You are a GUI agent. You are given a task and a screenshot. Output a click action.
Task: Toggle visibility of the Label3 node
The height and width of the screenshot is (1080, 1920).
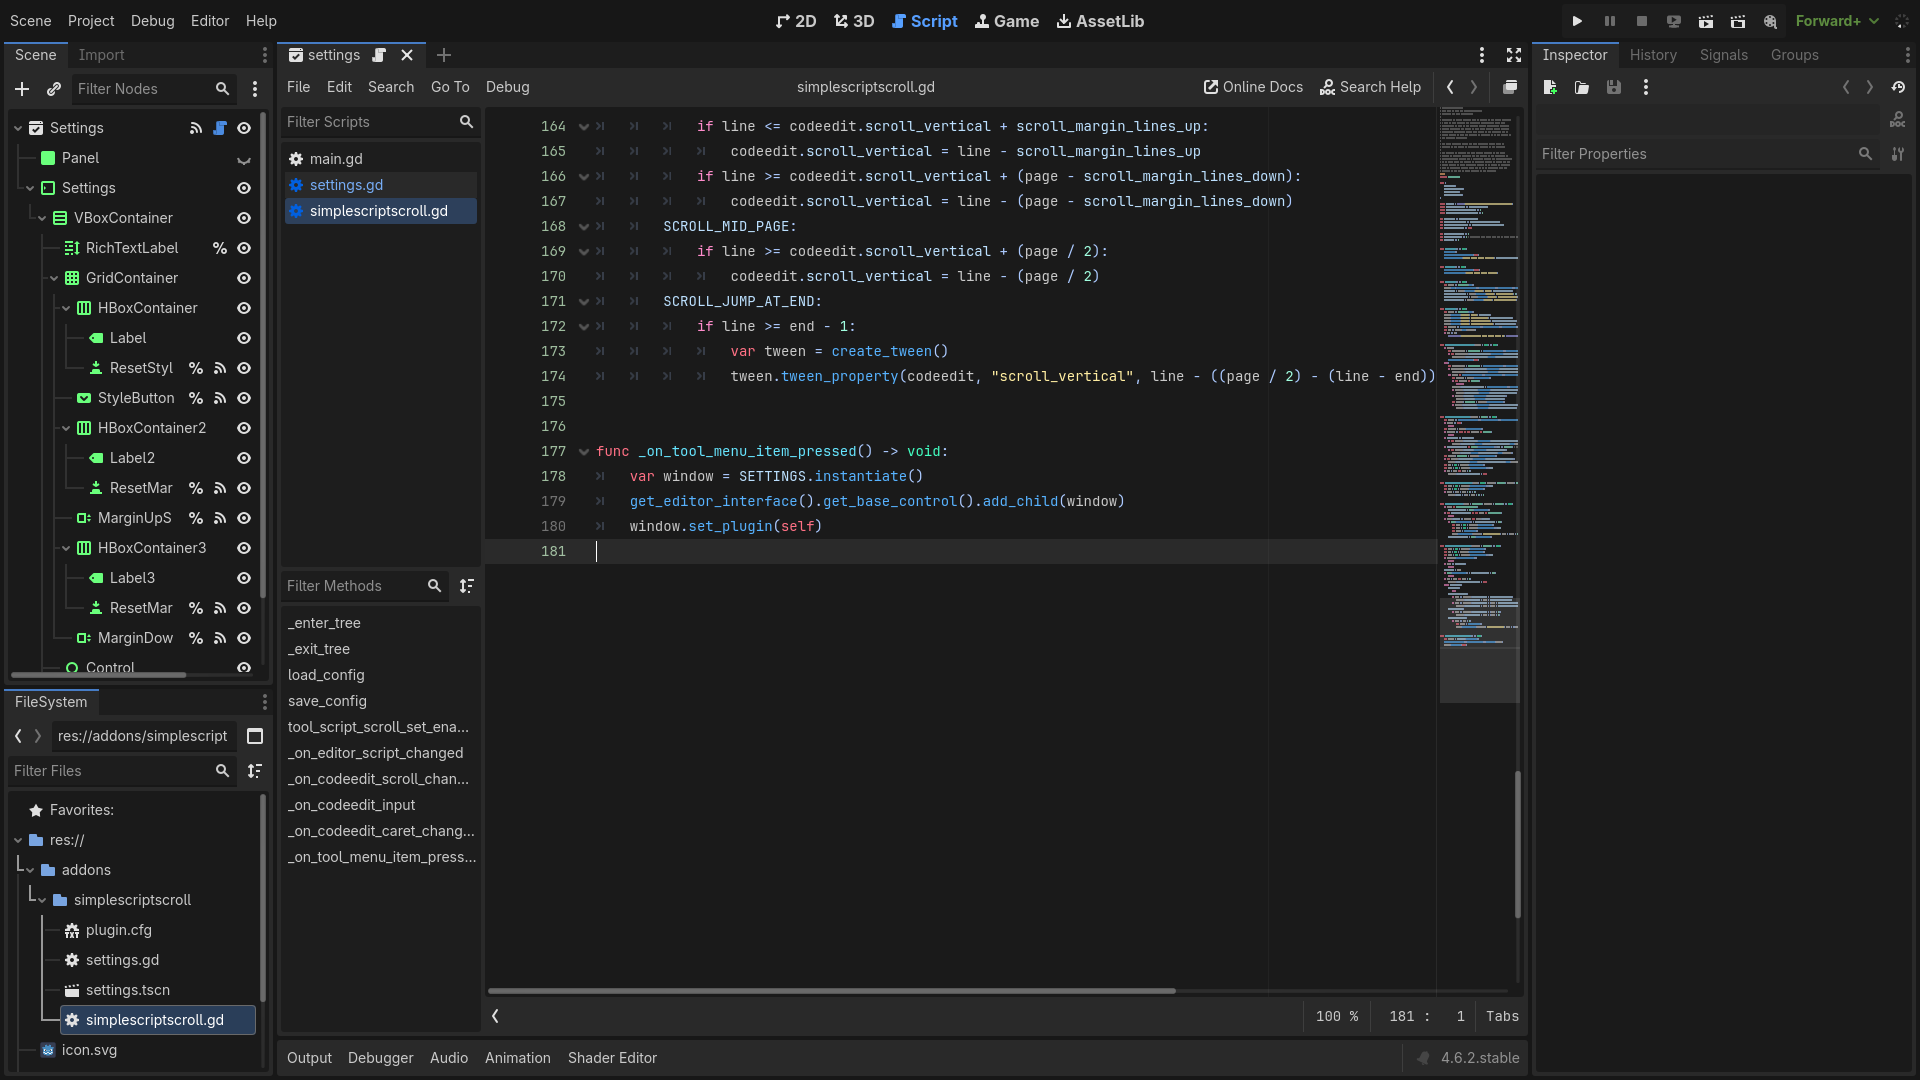click(x=244, y=578)
